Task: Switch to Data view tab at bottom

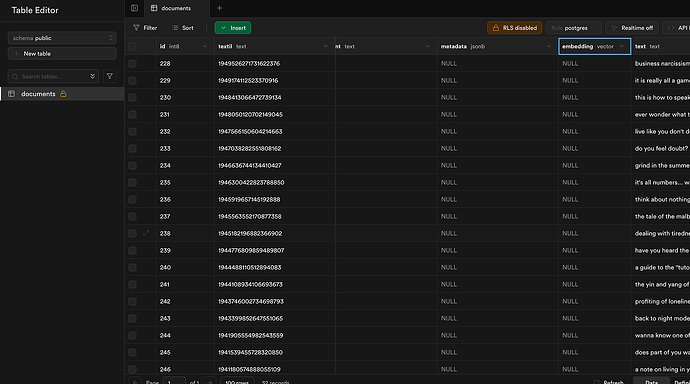Action: tap(651, 381)
